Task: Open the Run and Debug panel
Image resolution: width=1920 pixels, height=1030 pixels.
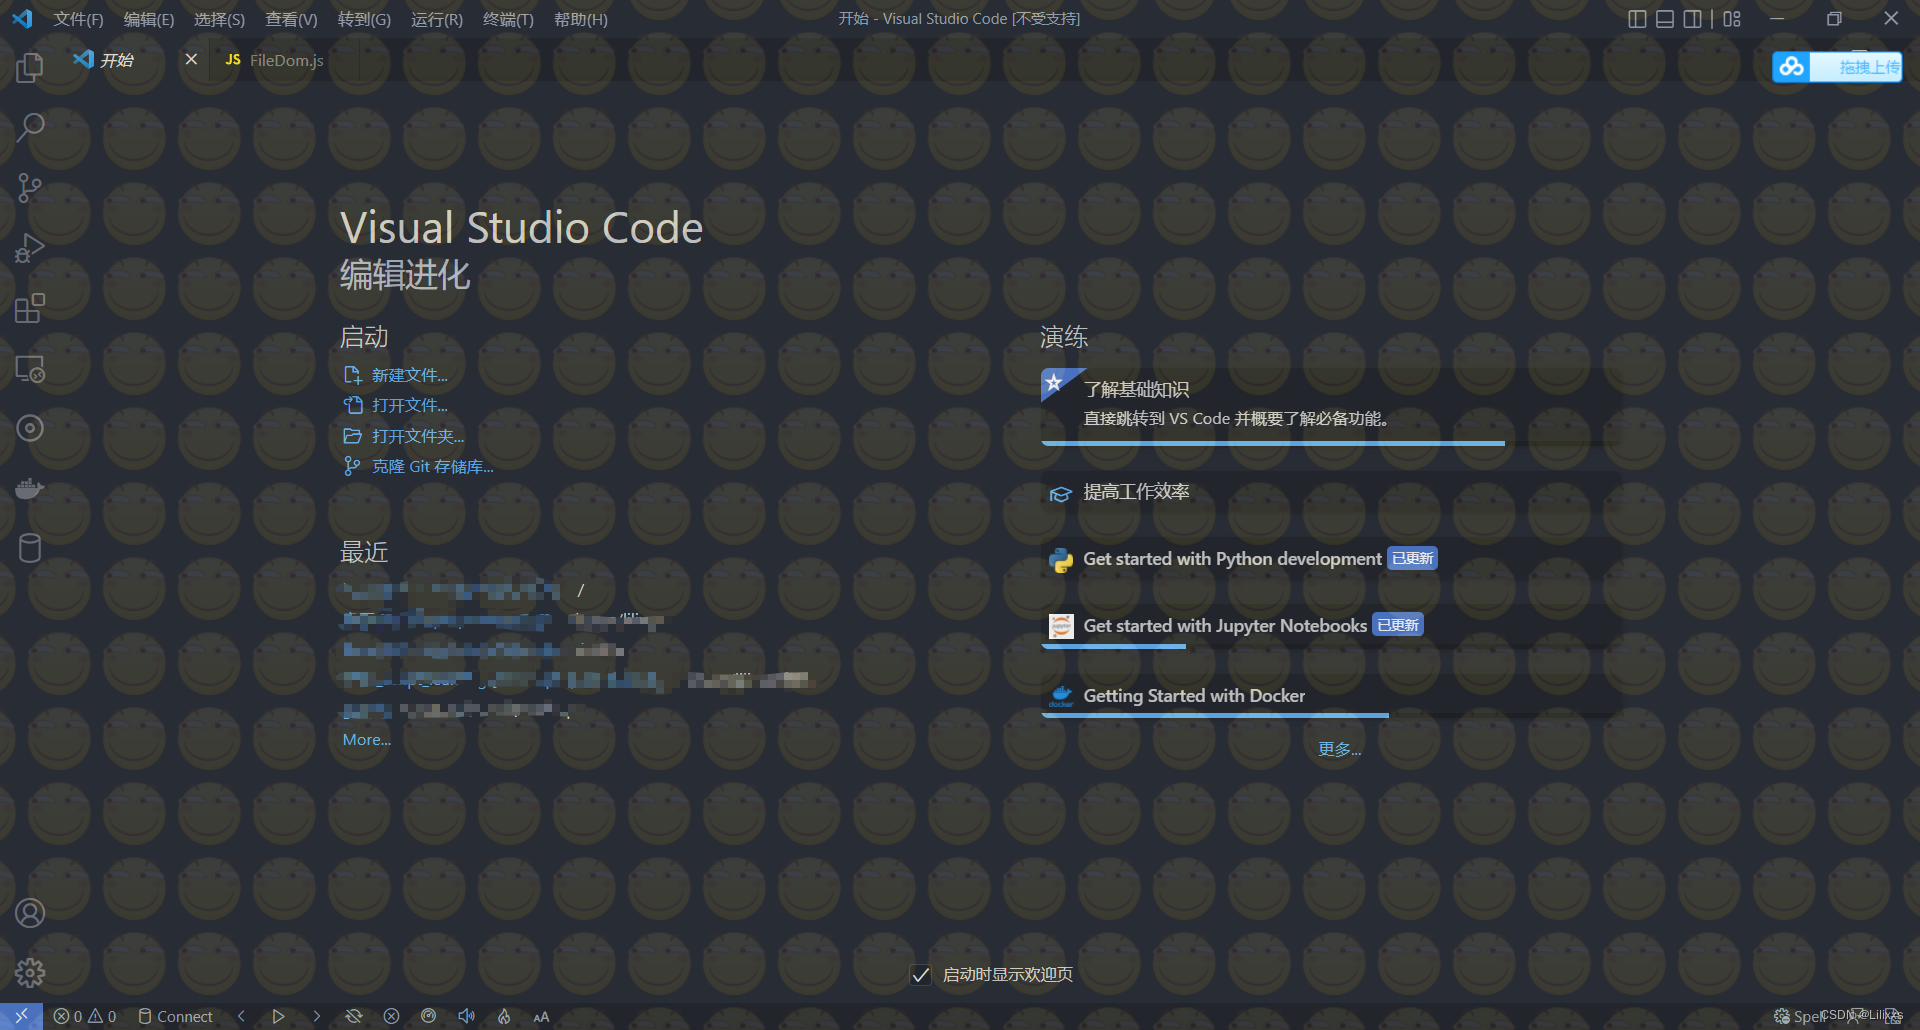Action: click(x=30, y=247)
